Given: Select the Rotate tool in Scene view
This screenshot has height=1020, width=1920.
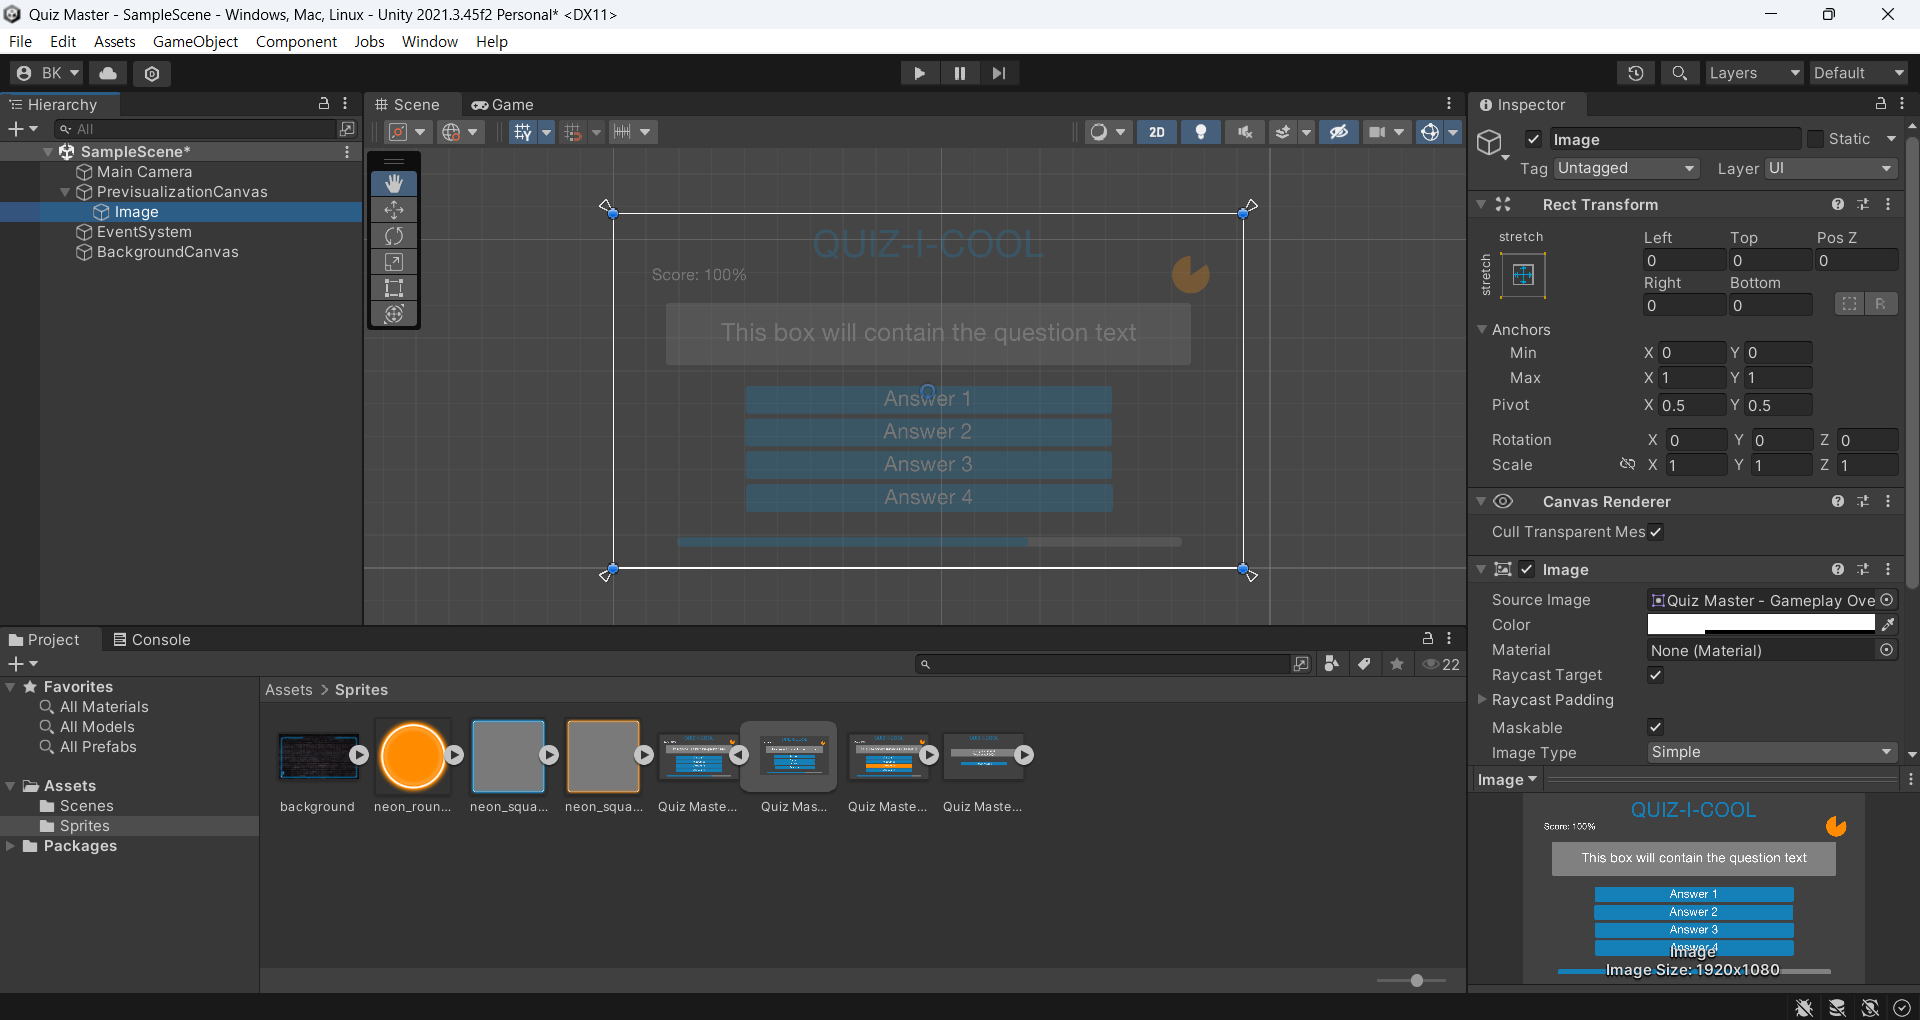Looking at the screenshot, I should point(394,236).
